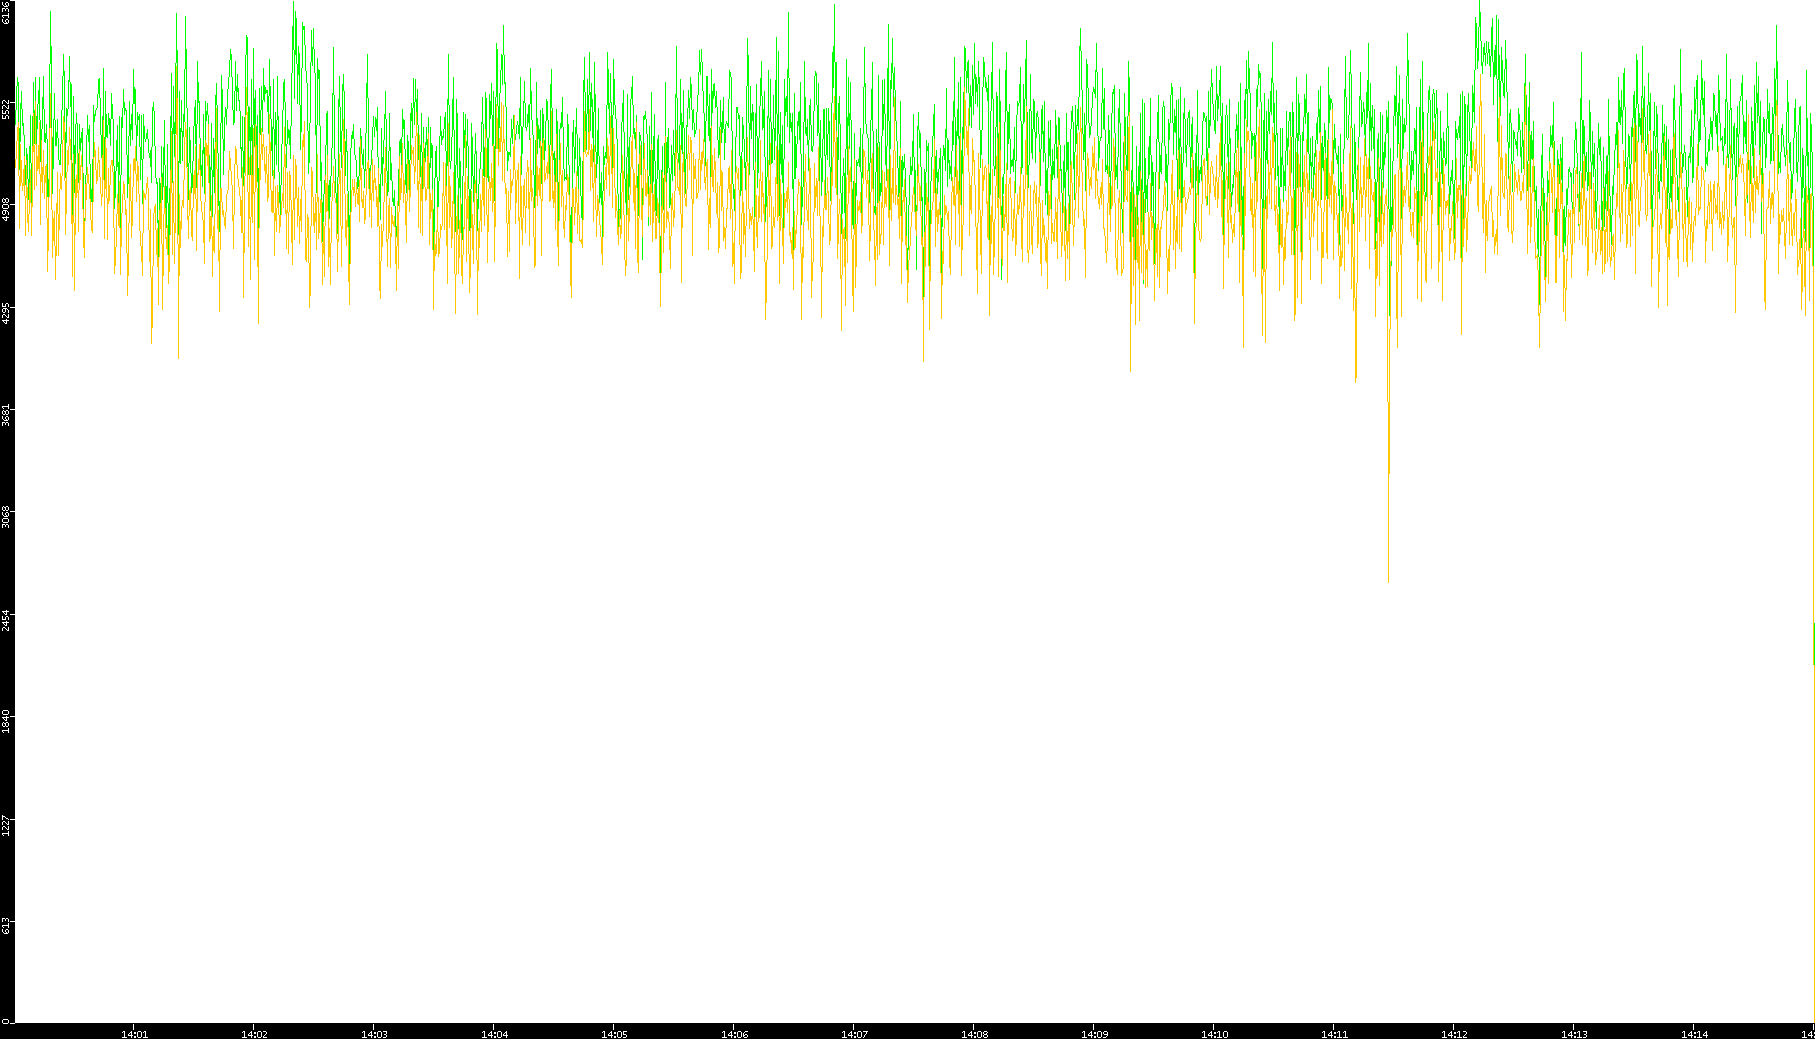Viewport: 1815px width, 1039px height.
Task: Click the 14:08 time axis tick label
Action: click(x=974, y=1034)
